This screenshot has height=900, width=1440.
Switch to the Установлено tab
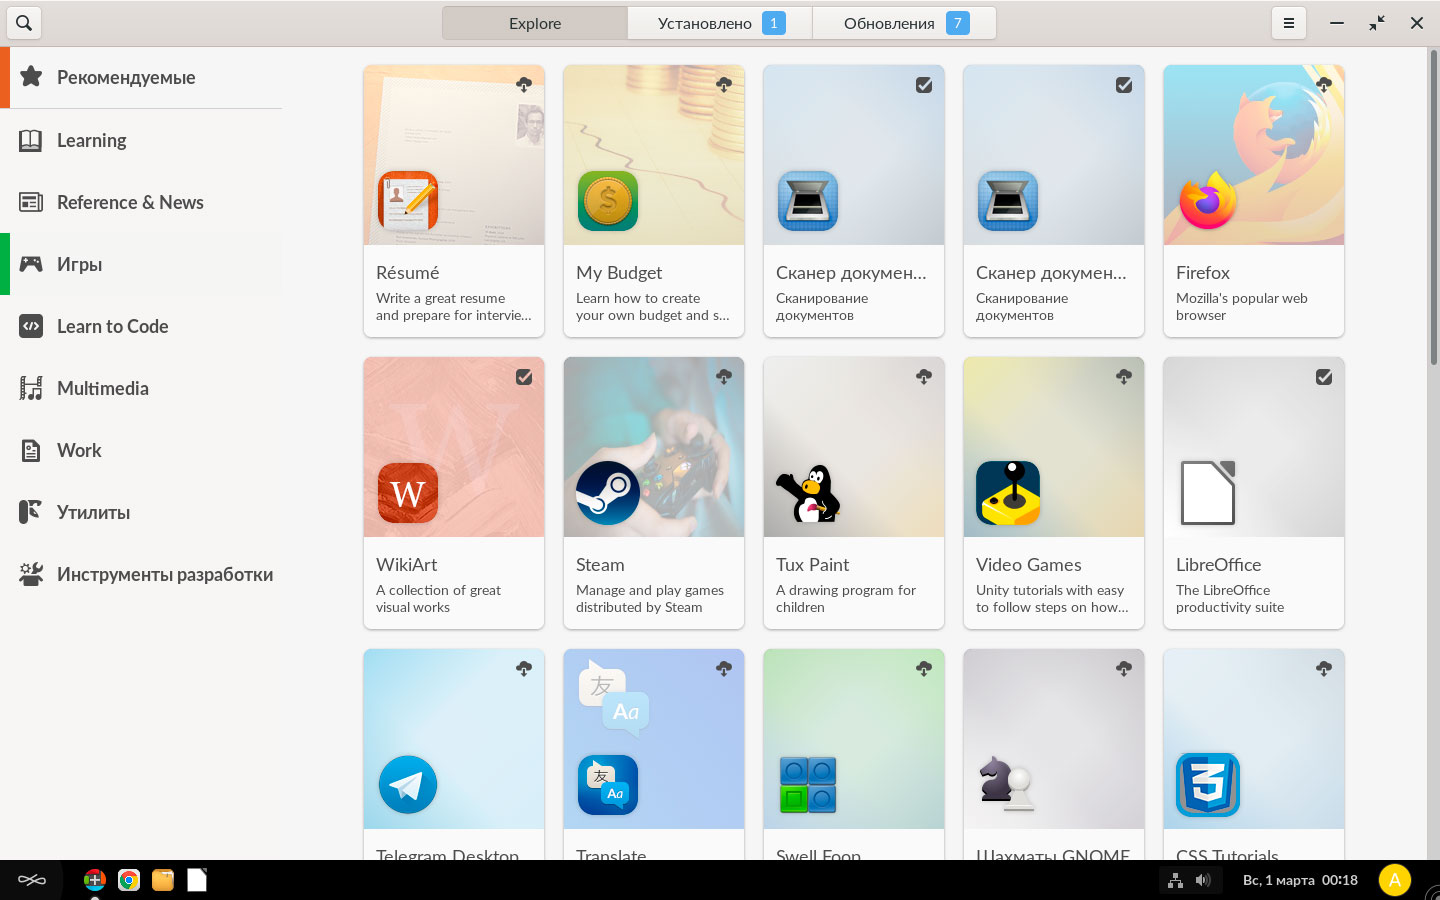pyautogui.click(x=720, y=23)
